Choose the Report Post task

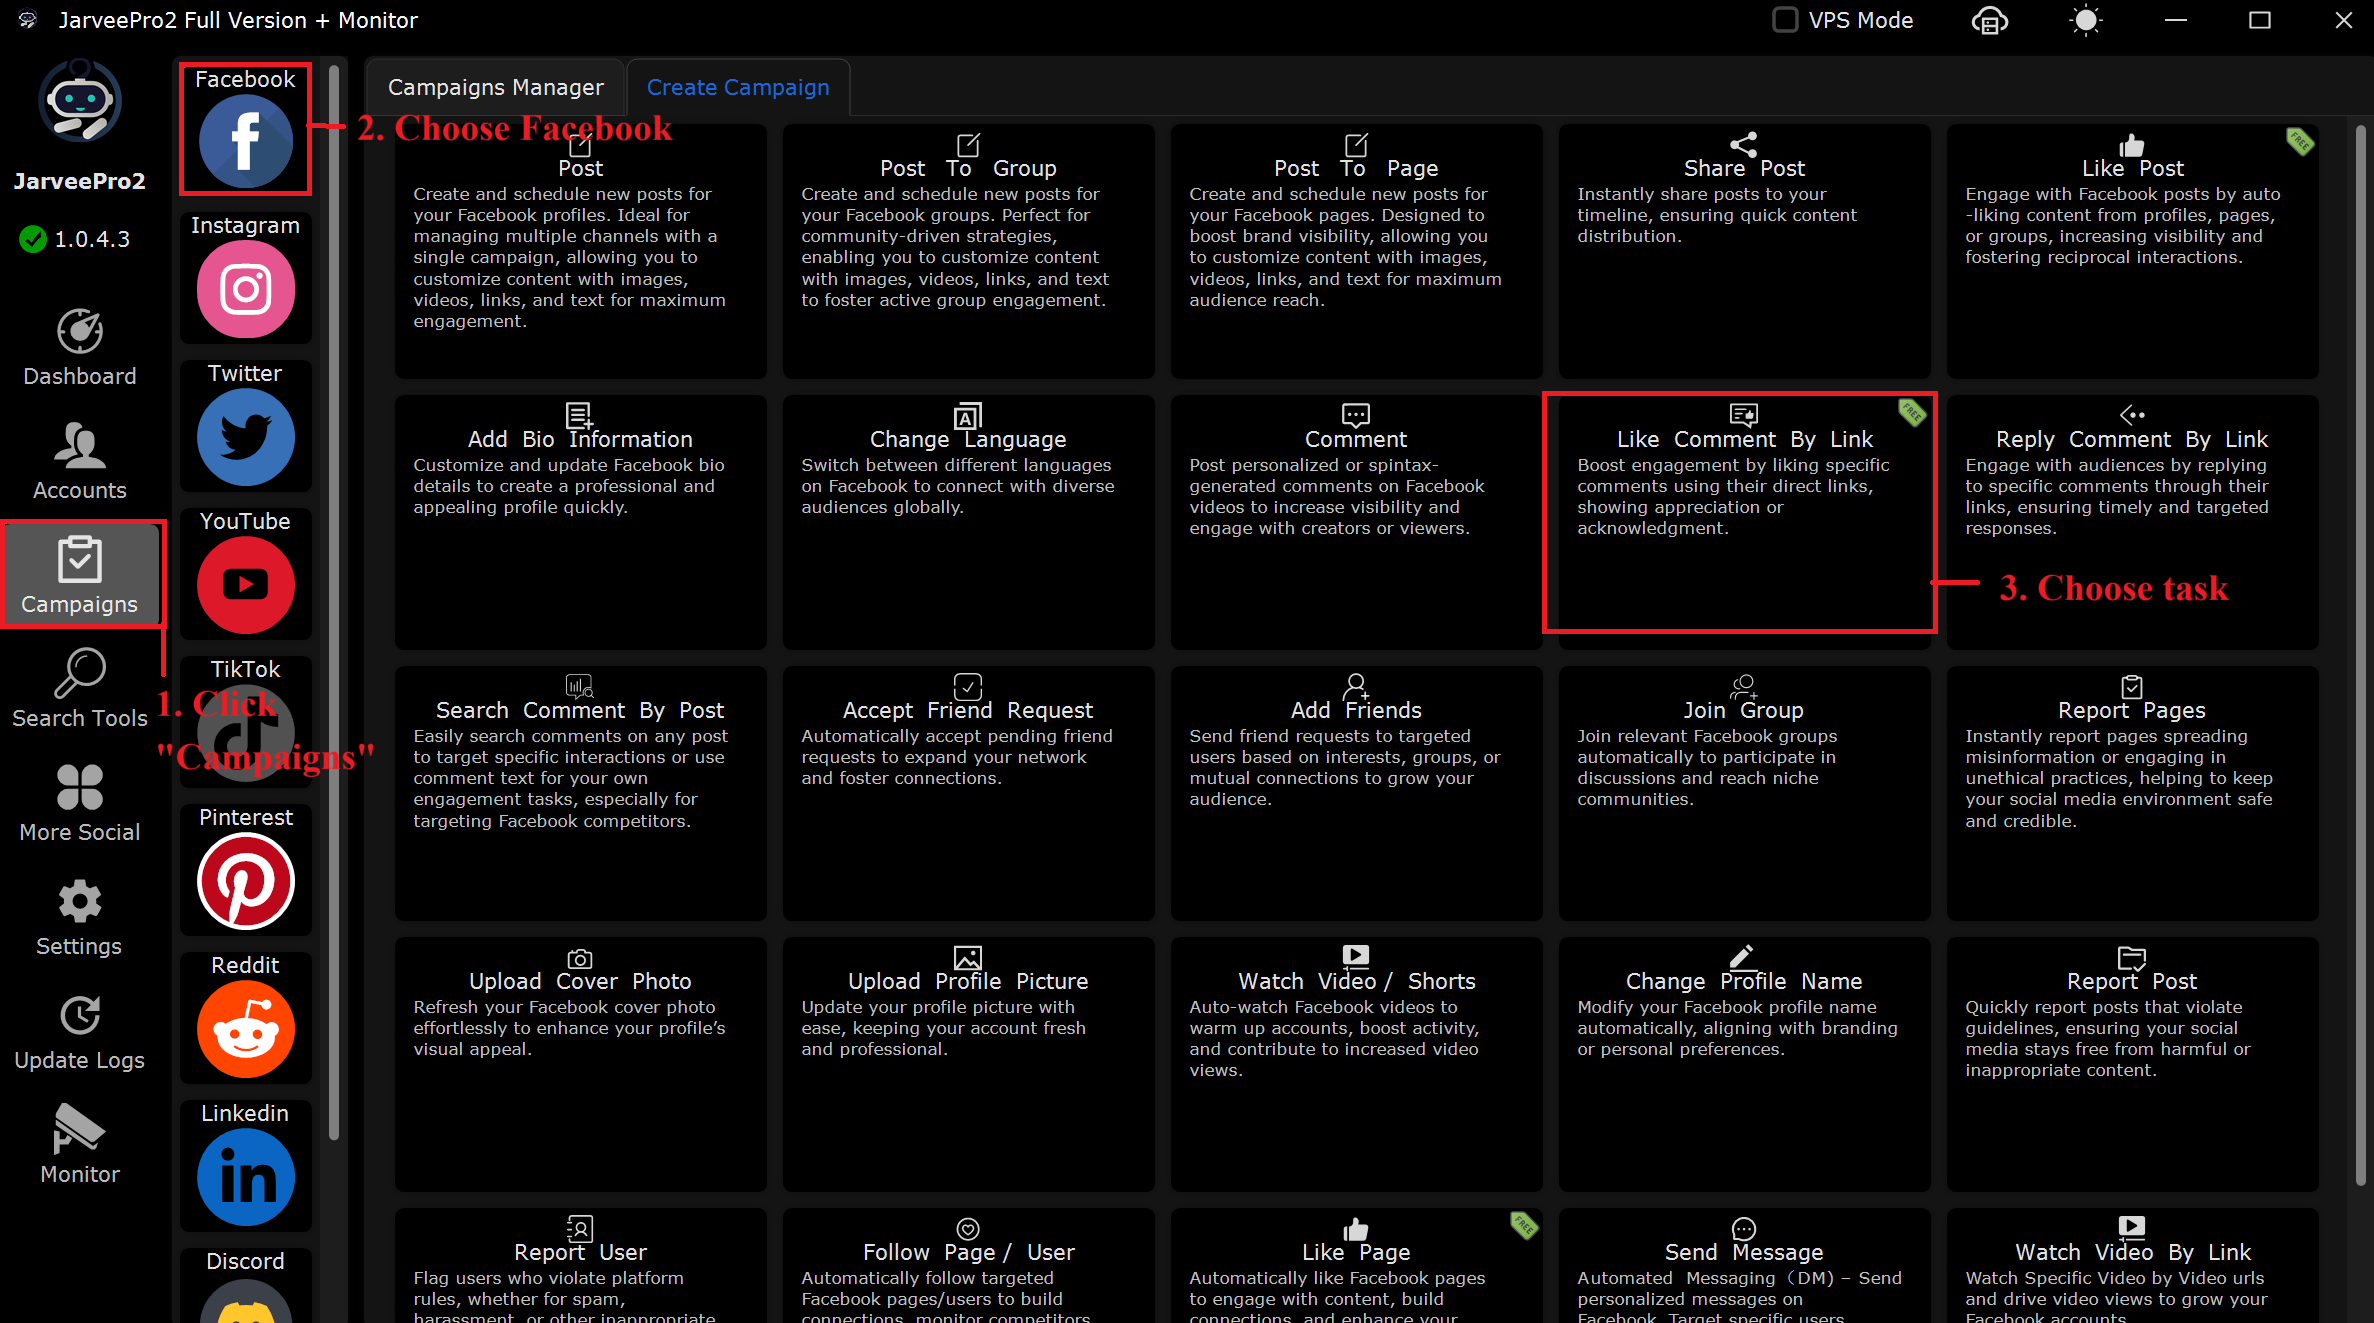click(2132, 1064)
